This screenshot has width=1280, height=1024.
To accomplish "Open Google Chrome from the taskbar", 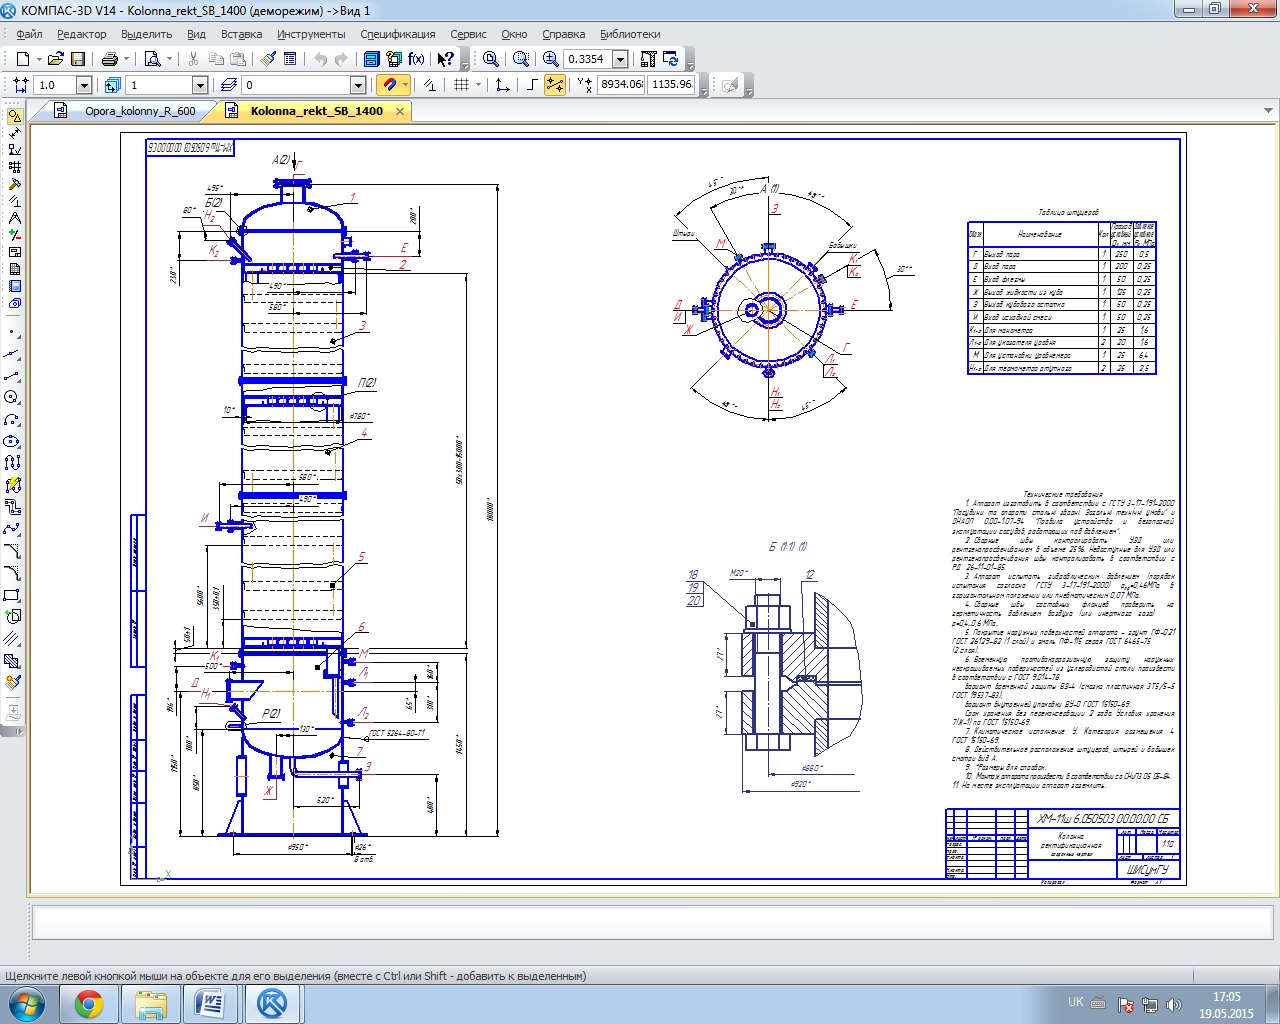I will point(89,1004).
